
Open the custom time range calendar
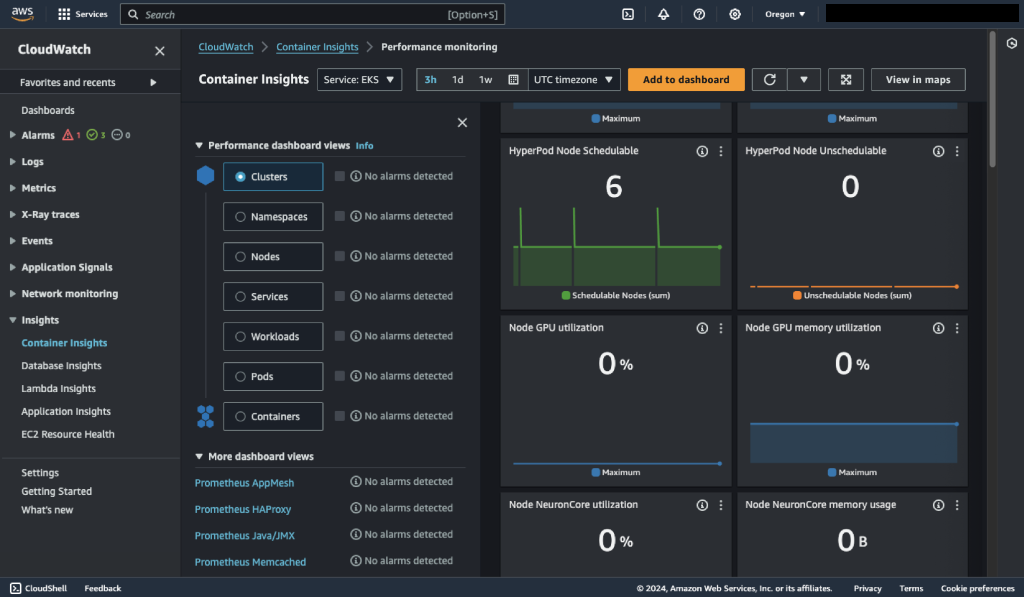coord(513,80)
